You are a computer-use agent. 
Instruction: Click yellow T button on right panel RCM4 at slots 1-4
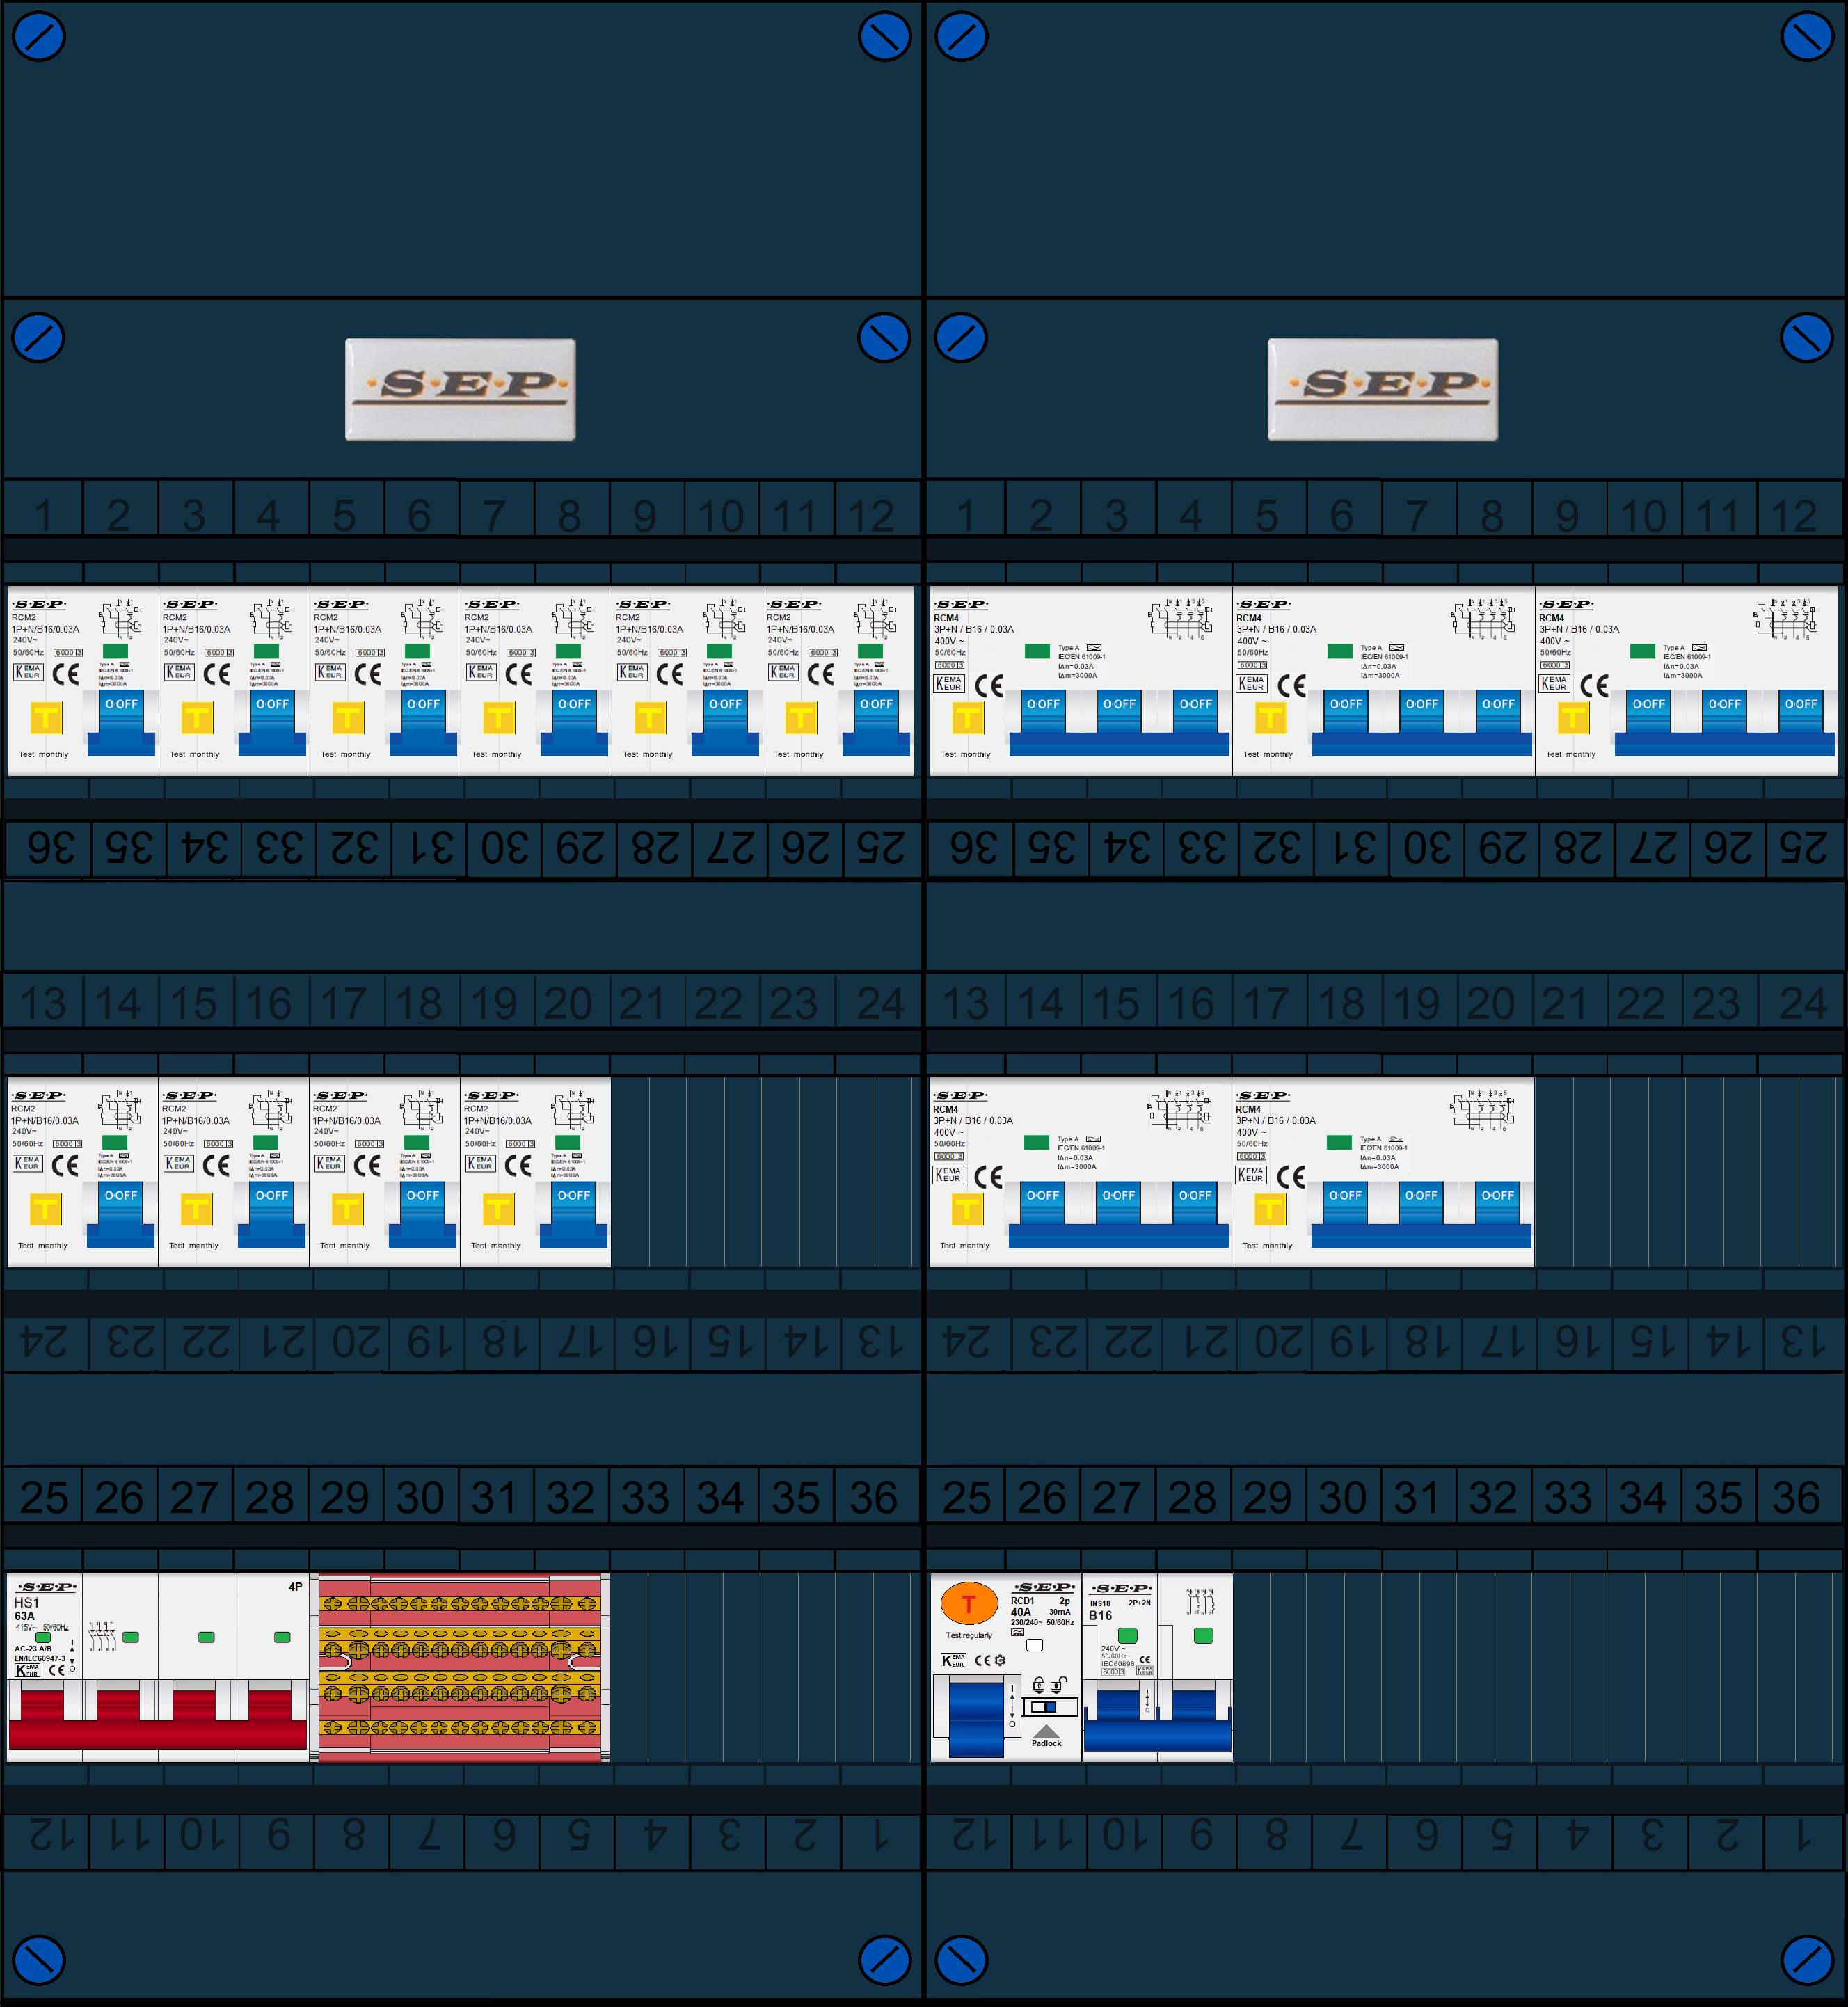968,717
